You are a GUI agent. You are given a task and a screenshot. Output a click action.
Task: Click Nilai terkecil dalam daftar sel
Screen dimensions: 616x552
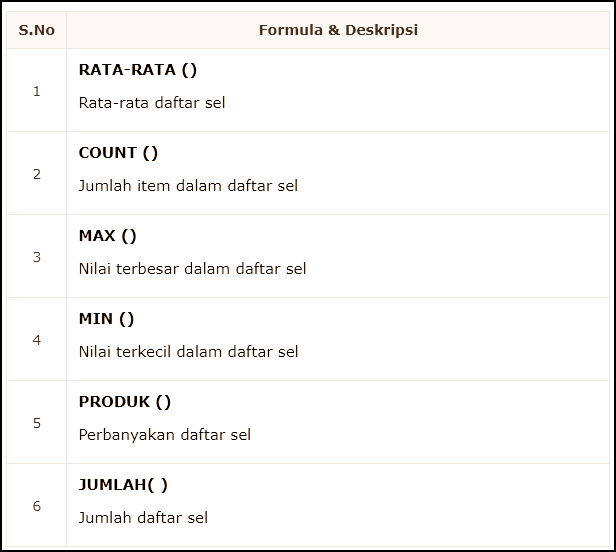click(x=189, y=352)
